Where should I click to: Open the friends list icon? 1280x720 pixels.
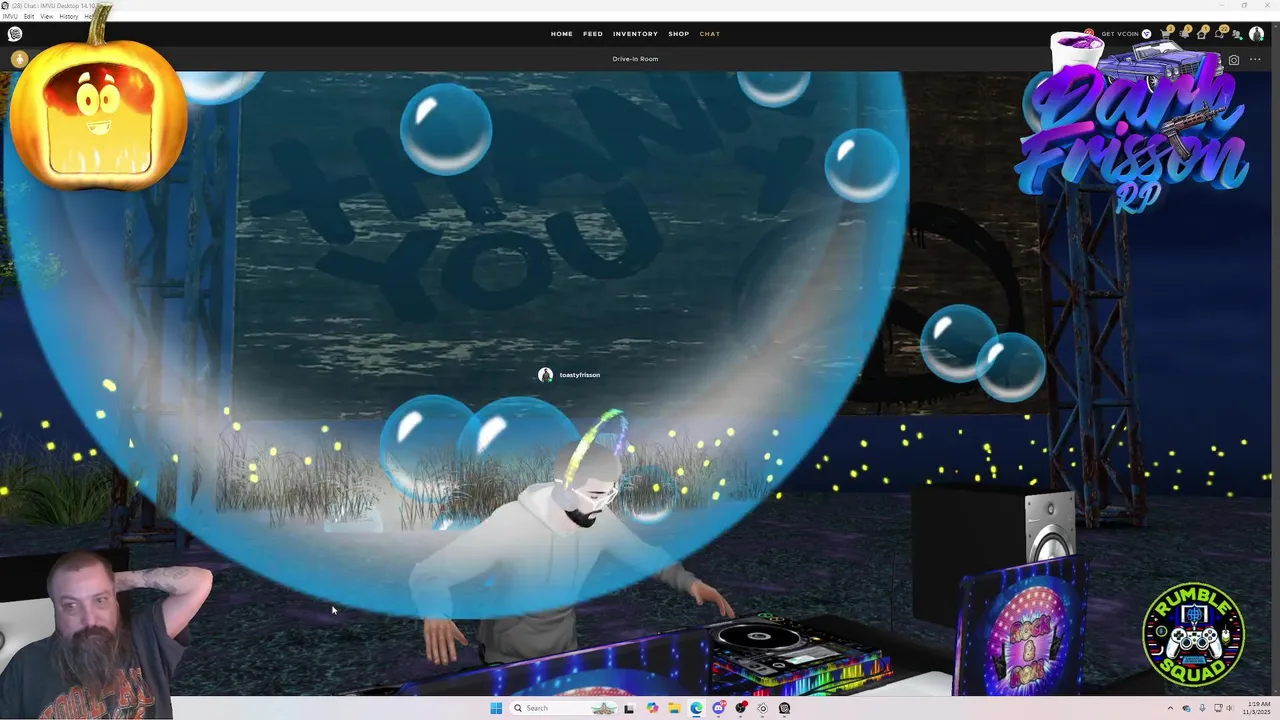[1236, 34]
